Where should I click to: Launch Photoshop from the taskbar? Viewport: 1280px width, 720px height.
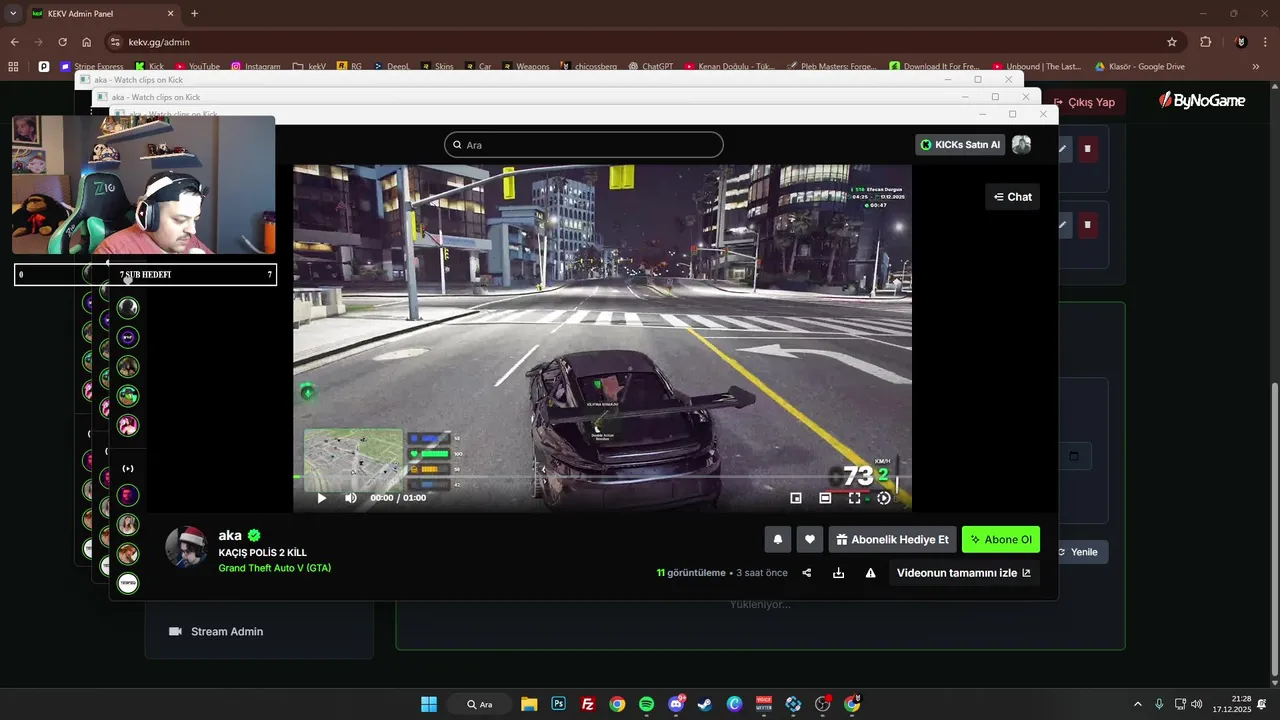558,704
